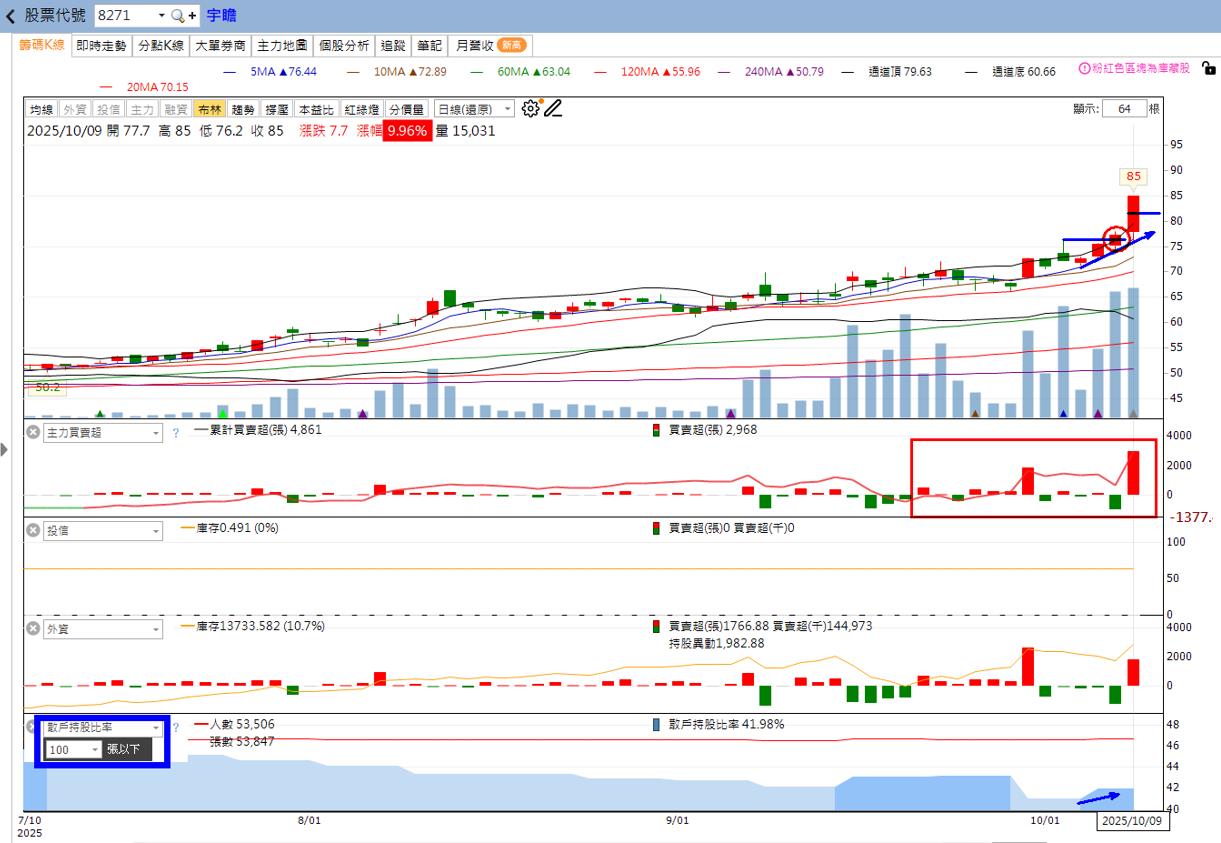Open help for 主力買賣超 indicator
This screenshot has height=843, width=1221.
(x=176, y=433)
